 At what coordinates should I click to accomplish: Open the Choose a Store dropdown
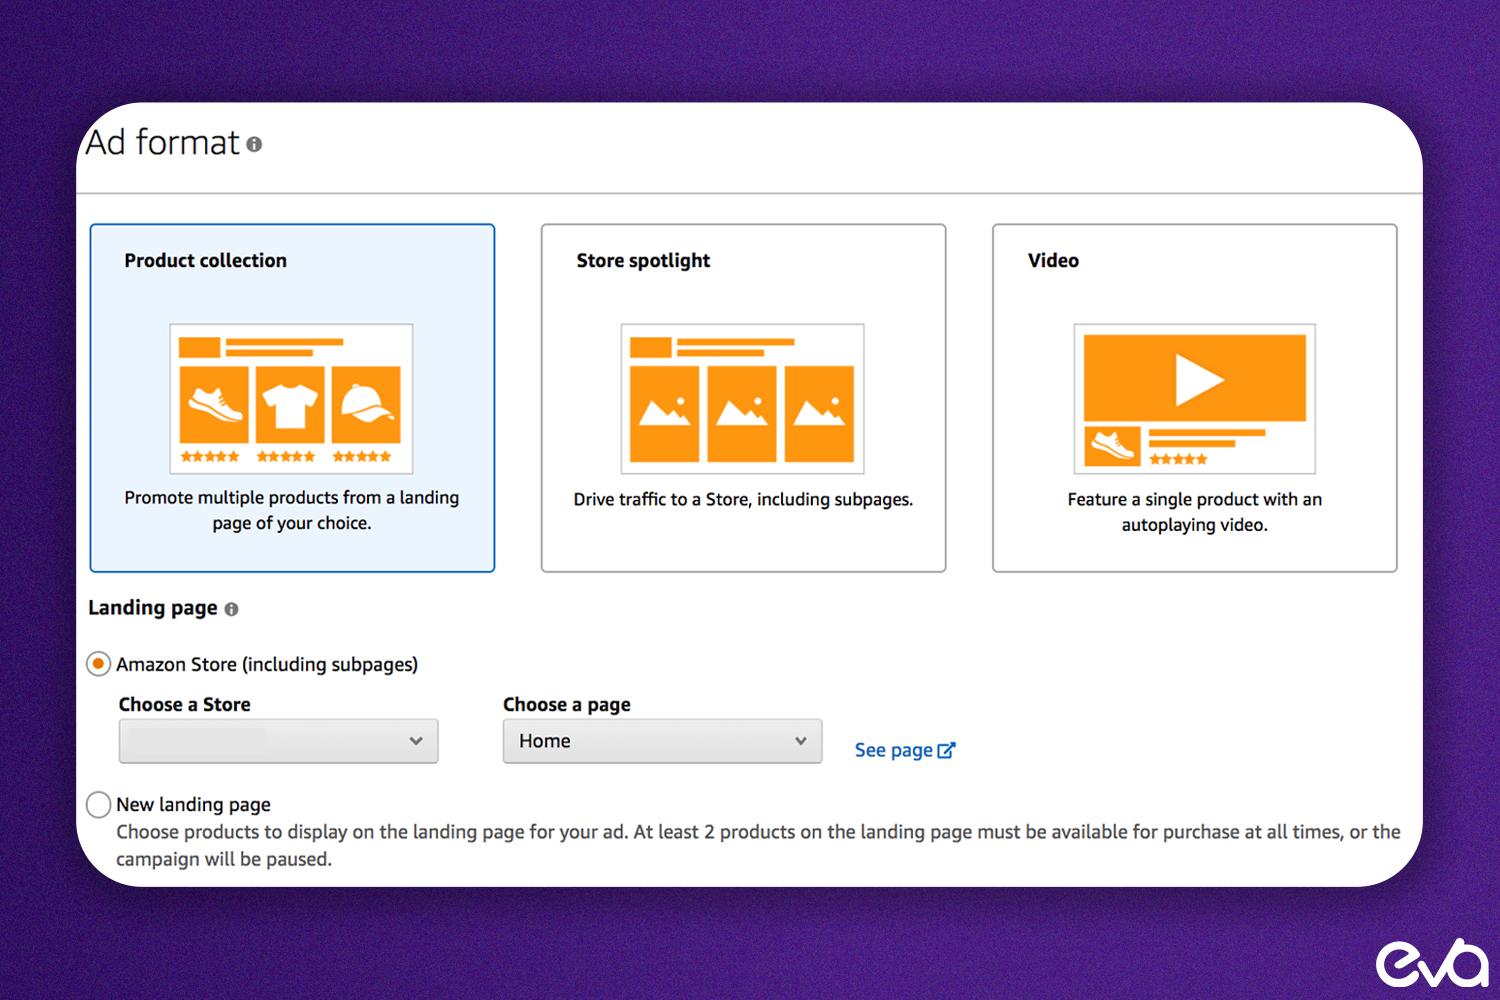pyautogui.click(x=278, y=741)
